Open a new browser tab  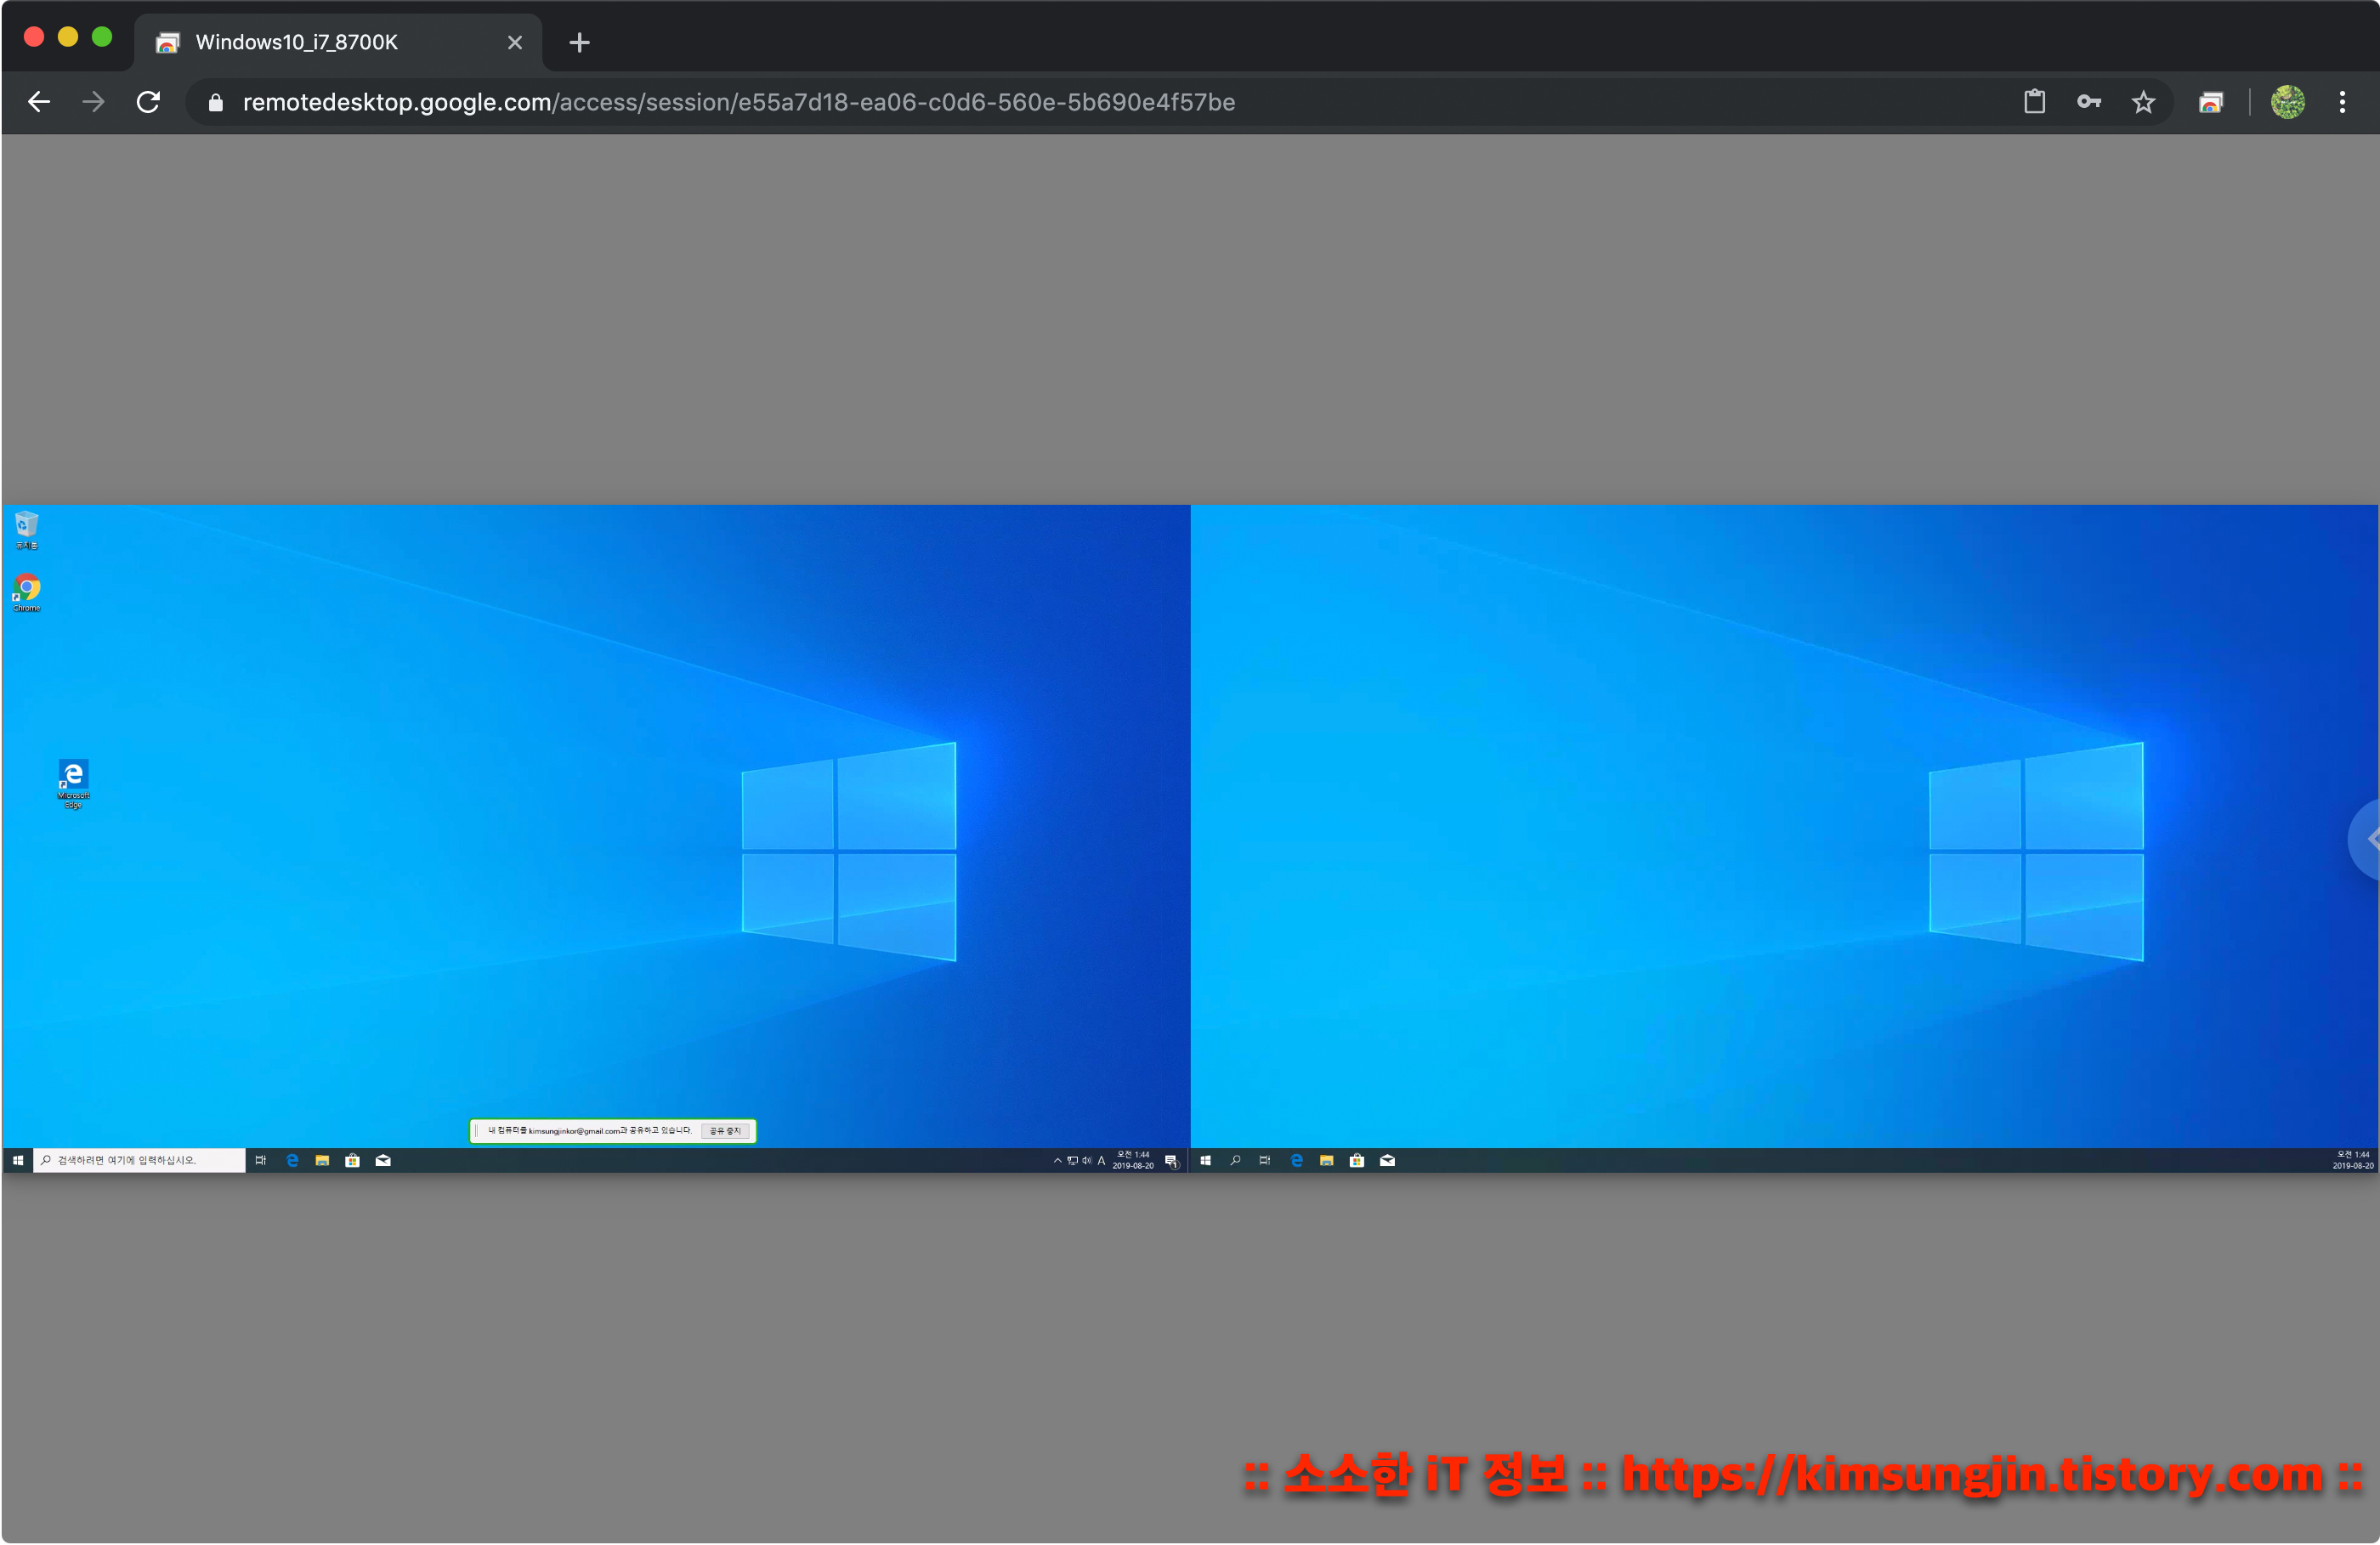pyautogui.click(x=579, y=42)
